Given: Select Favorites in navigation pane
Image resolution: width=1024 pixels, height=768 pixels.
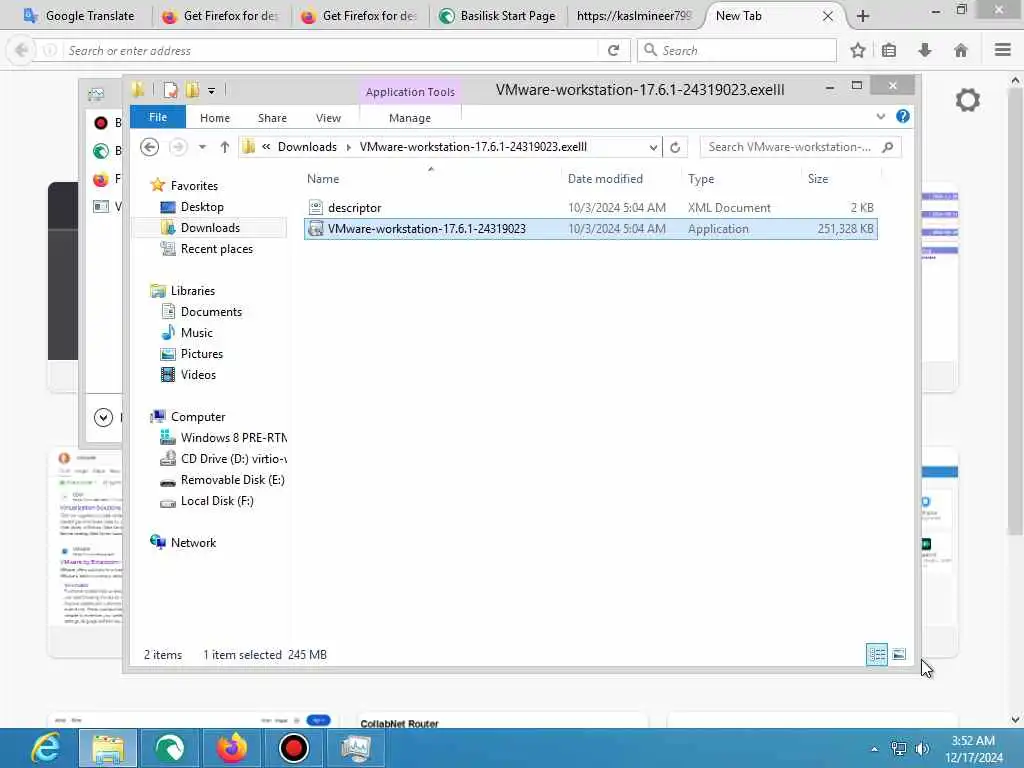Looking at the screenshot, I should point(194,186).
